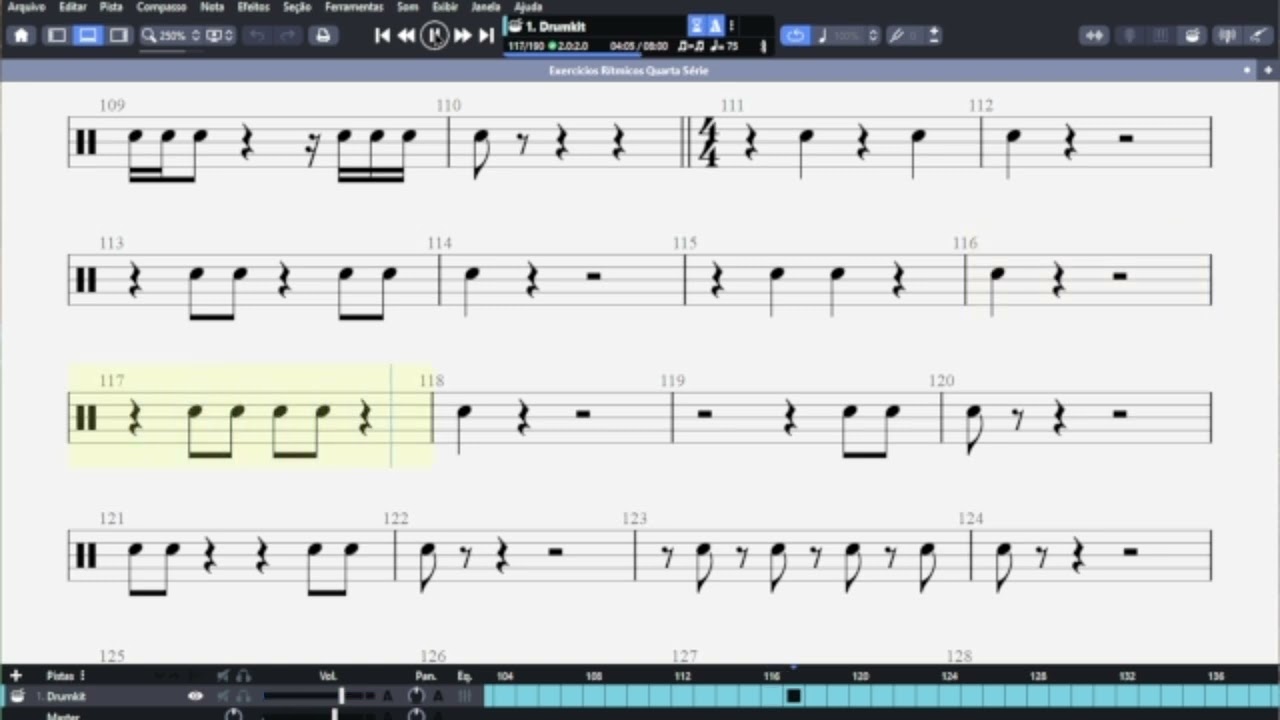Click the header mute speaker icon

(223, 676)
